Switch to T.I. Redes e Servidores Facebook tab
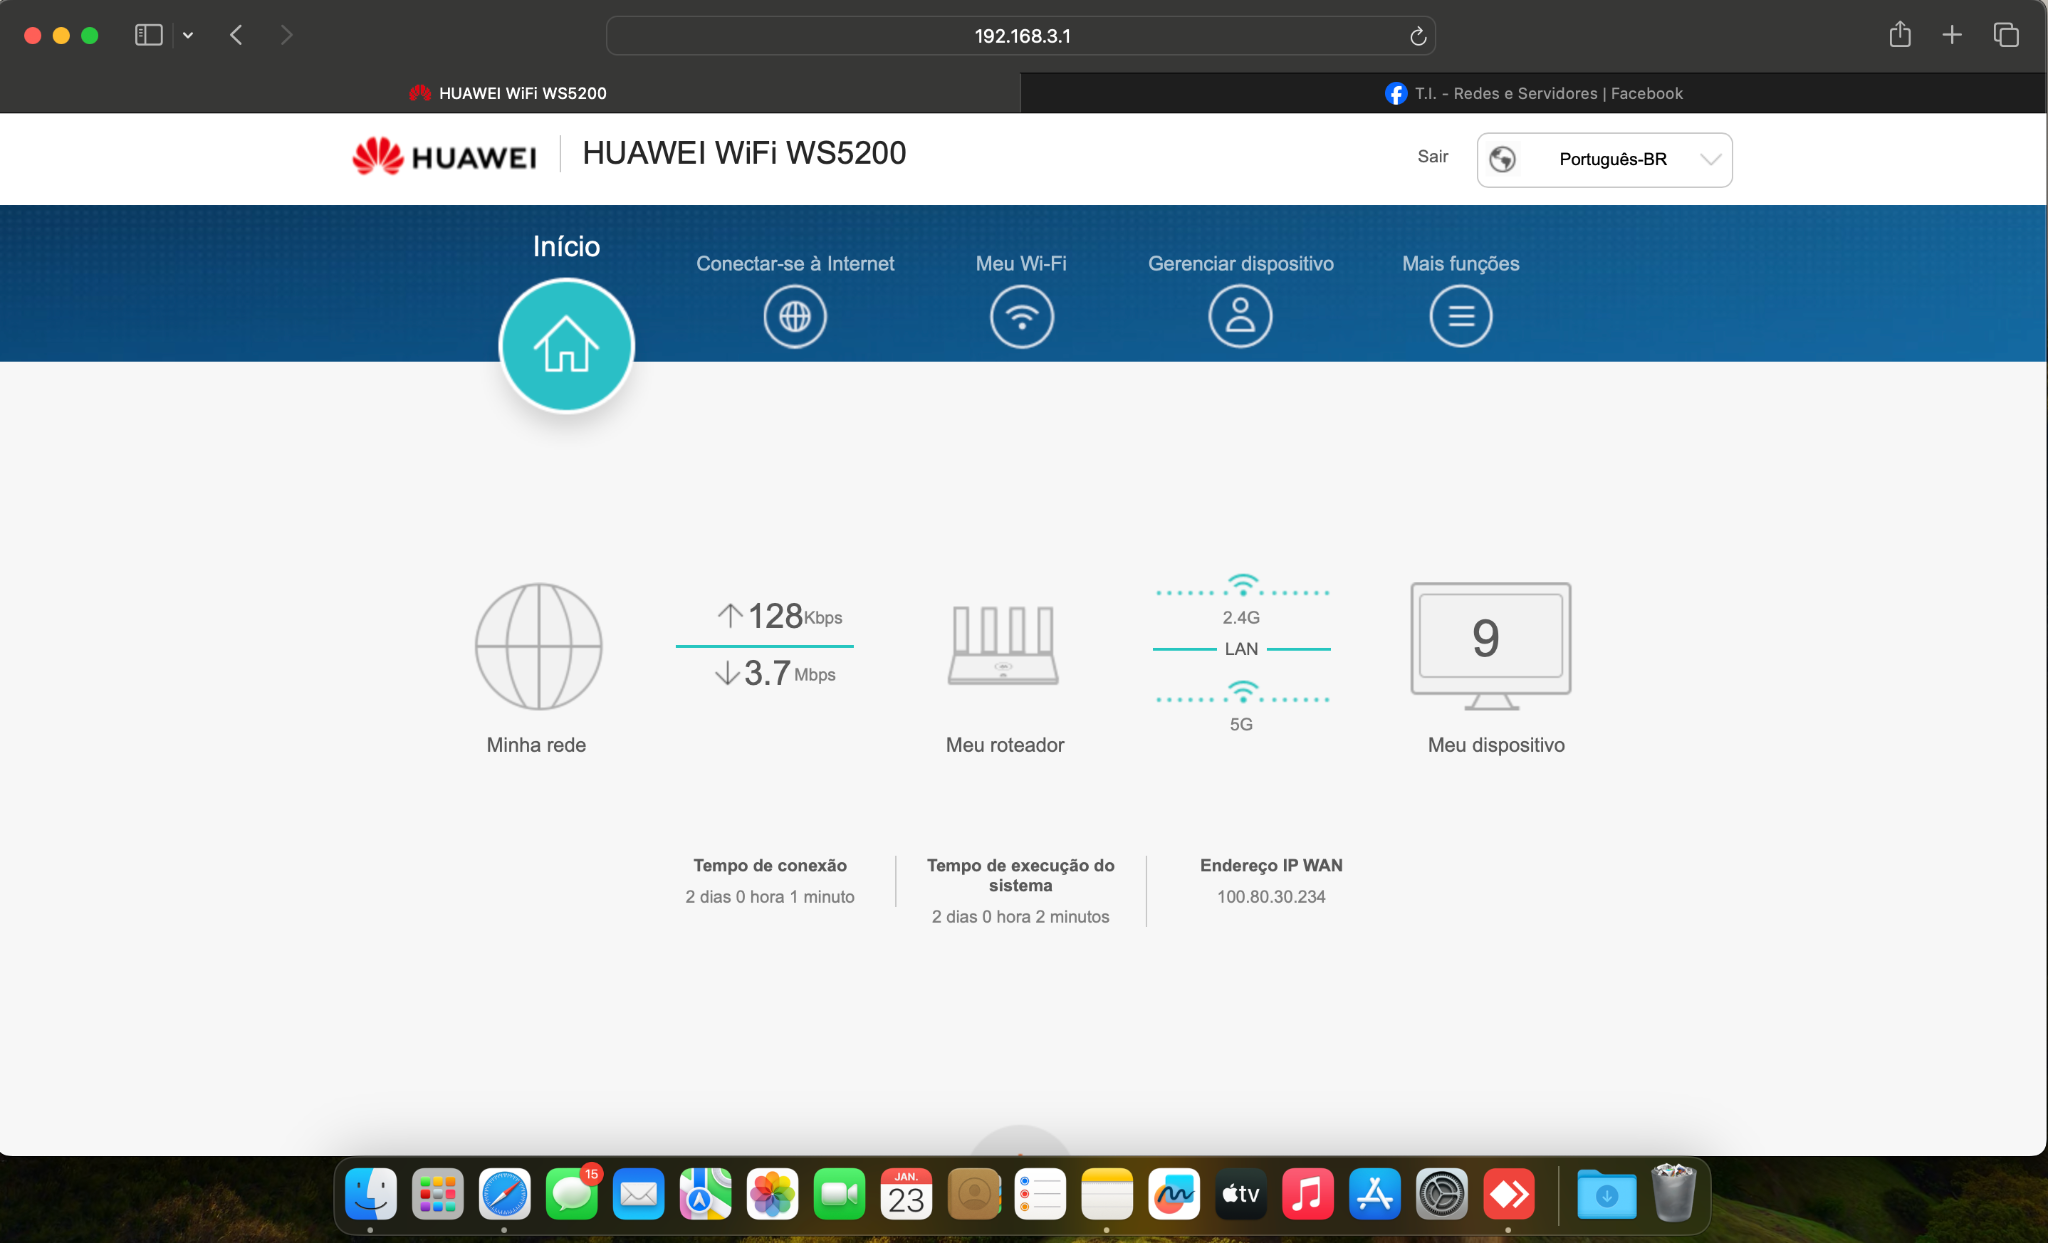The image size is (2048, 1243). (x=1533, y=93)
